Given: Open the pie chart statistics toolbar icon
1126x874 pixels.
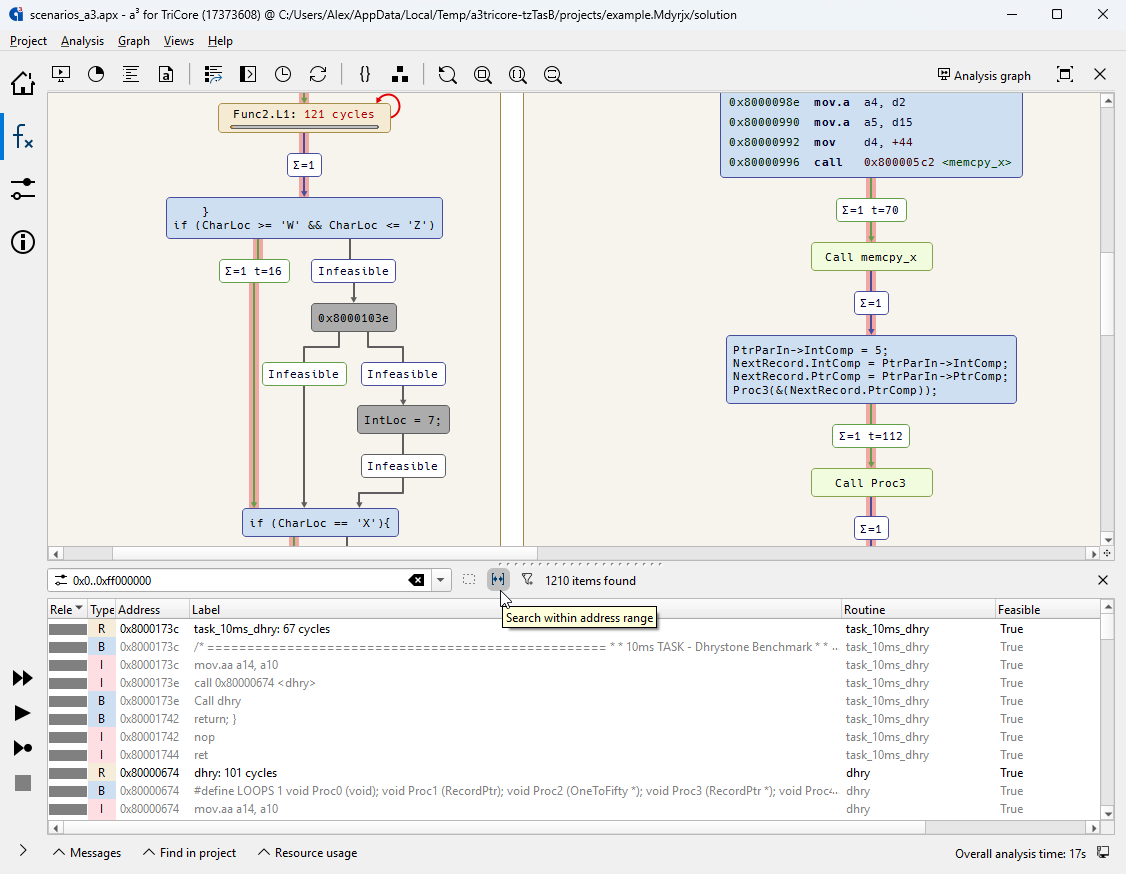Looking at the screenshot, I should coord(96,74).
